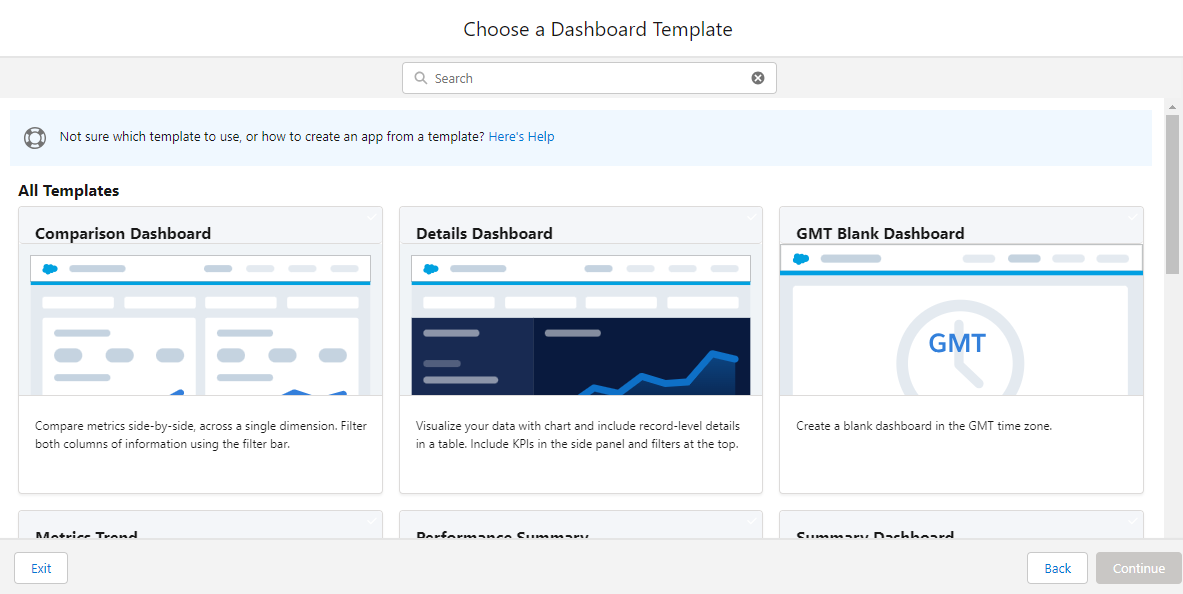Viewport: 1183px width, 594px height.
Task: Clear the search field using the X icon
Action: click(757, 77)
